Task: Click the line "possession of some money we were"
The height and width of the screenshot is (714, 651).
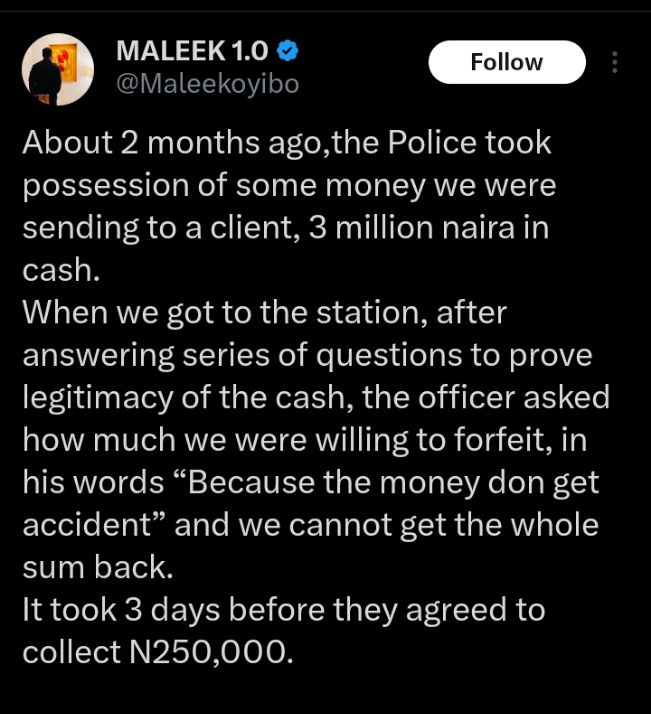Action: tap(289, 185)
